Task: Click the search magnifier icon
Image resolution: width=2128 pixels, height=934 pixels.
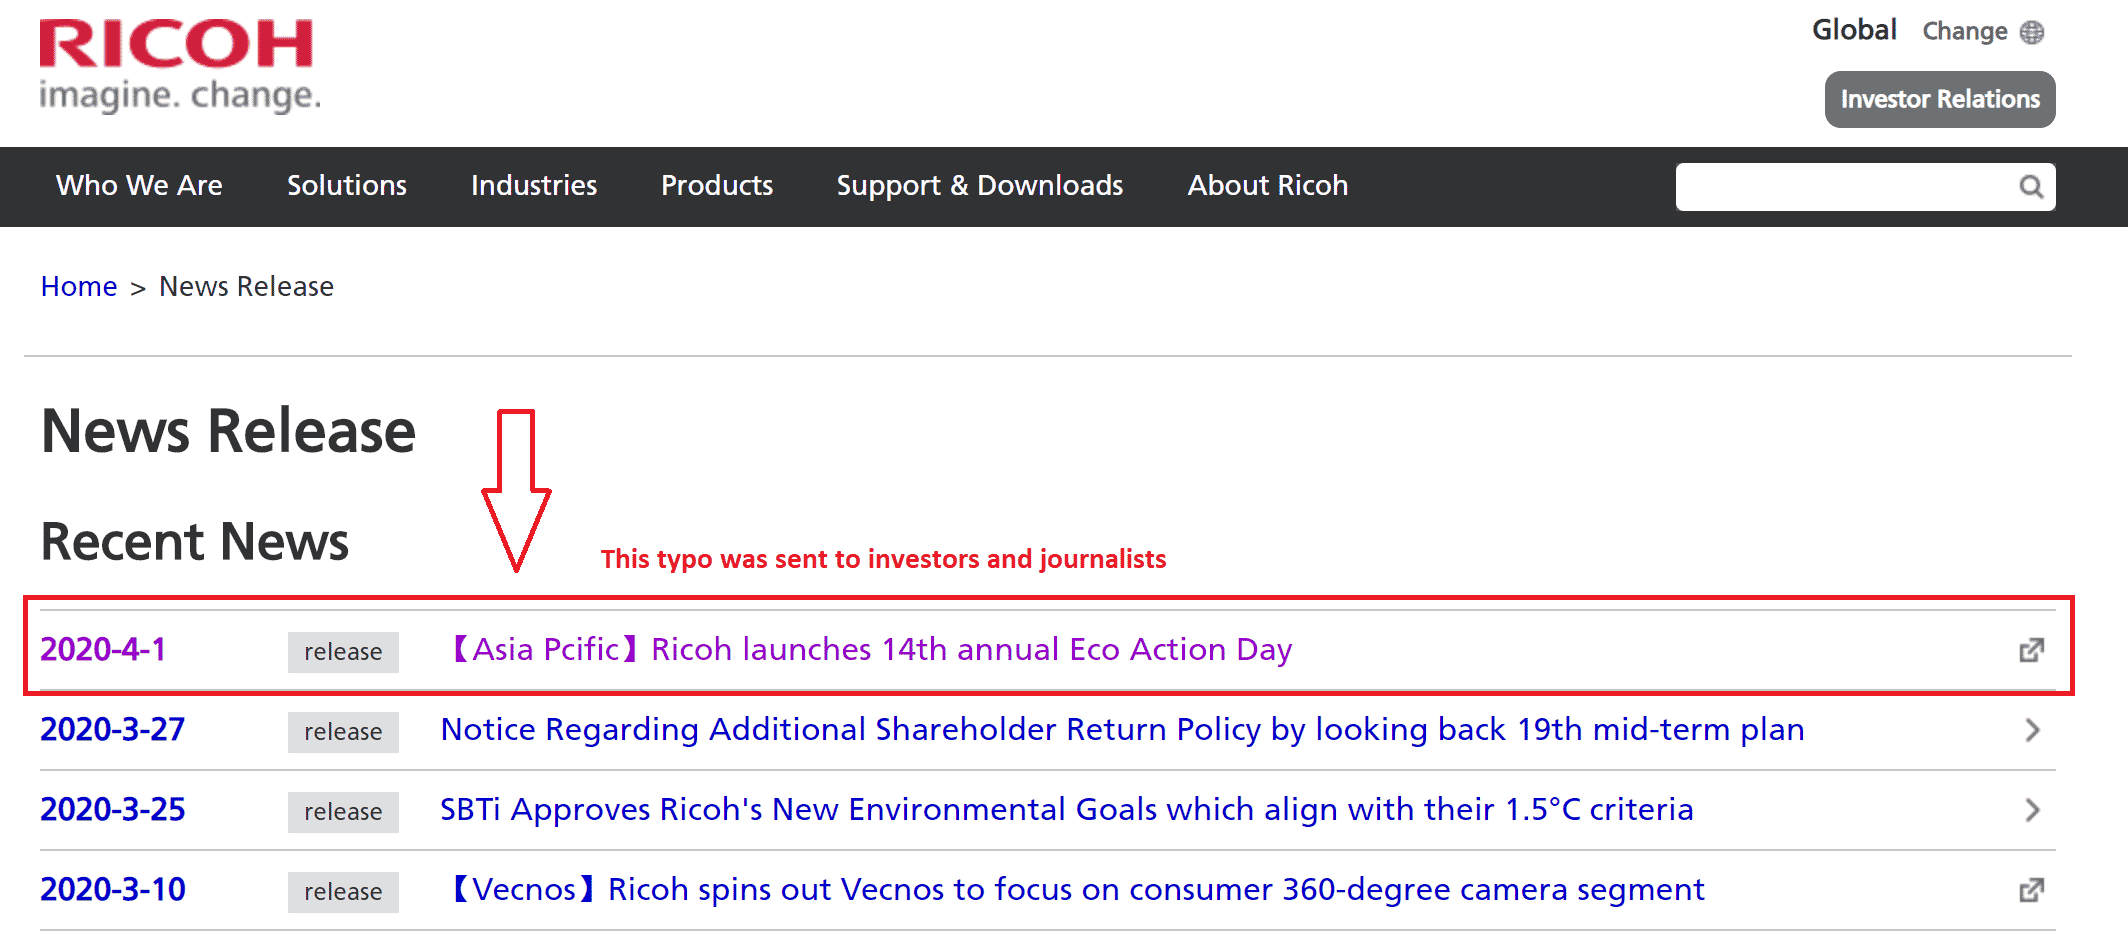Action: (x=2031, y=187)
